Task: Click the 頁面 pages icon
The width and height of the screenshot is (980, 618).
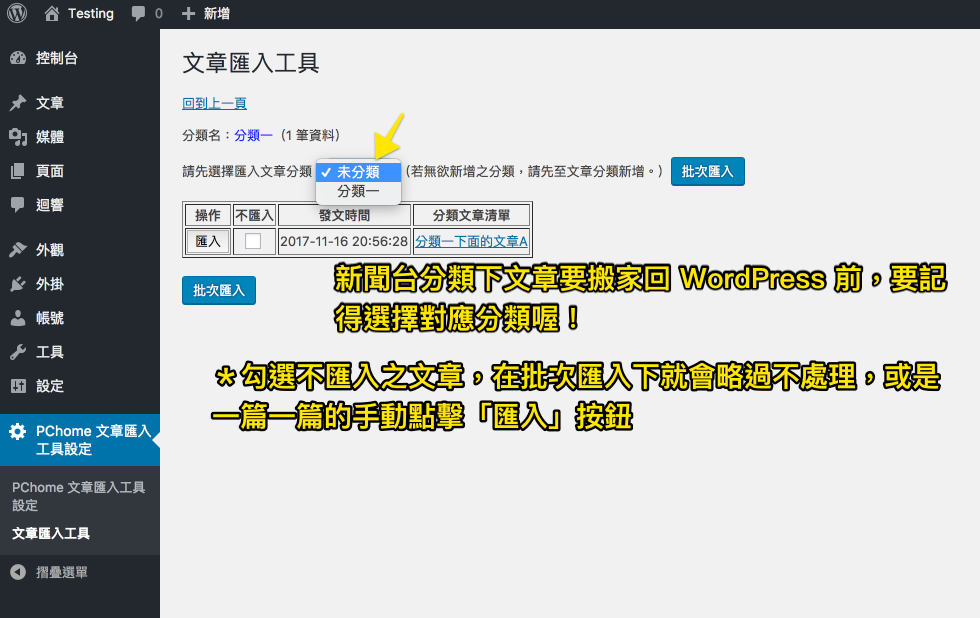Action: pos(18,171)
